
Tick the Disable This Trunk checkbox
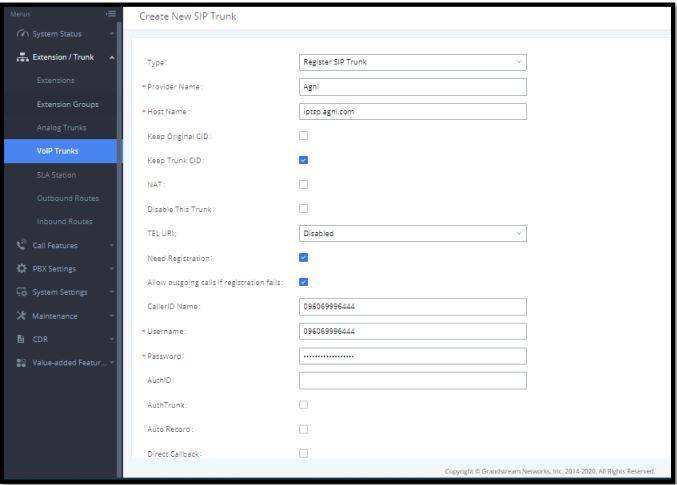click(x=304, y=209)
